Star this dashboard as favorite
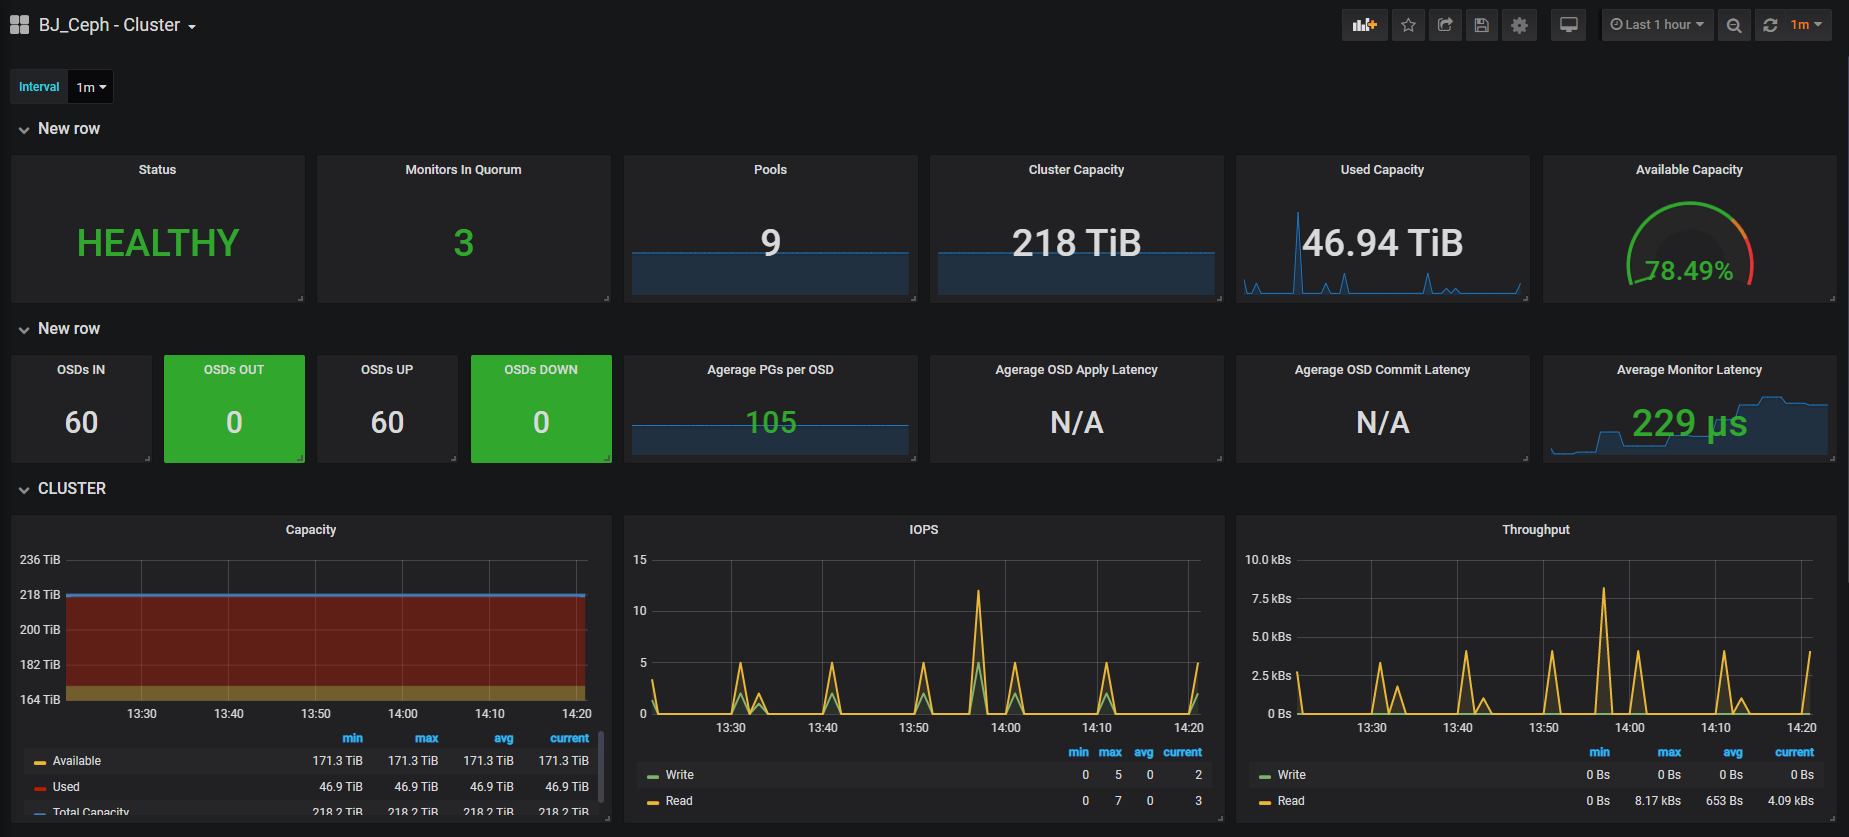Viewport: 1849px width, 837px height. pyautogui.click(x=1408, y=25)
